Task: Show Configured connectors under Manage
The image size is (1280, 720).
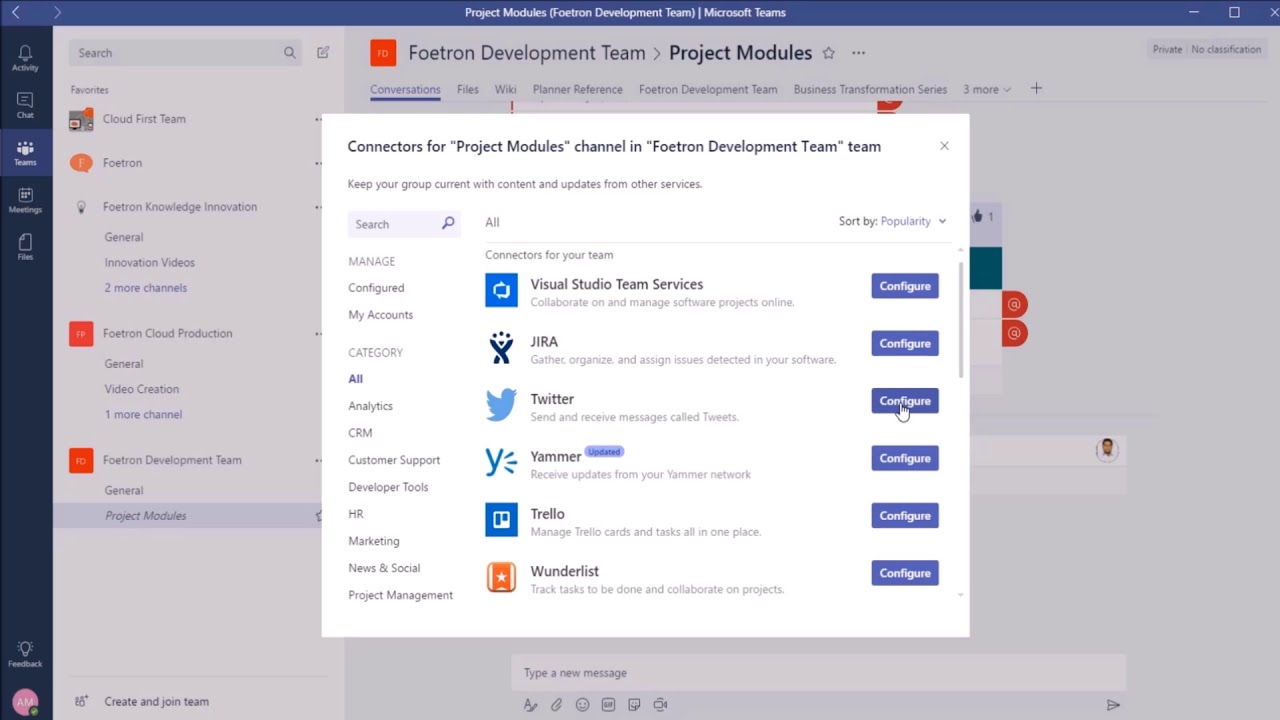Action: 376,288
